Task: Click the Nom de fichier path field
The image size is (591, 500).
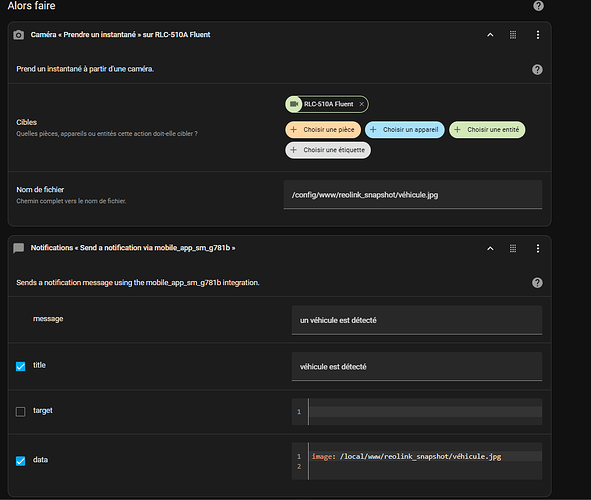Action: pyautogui.click(x=413, y=194)
